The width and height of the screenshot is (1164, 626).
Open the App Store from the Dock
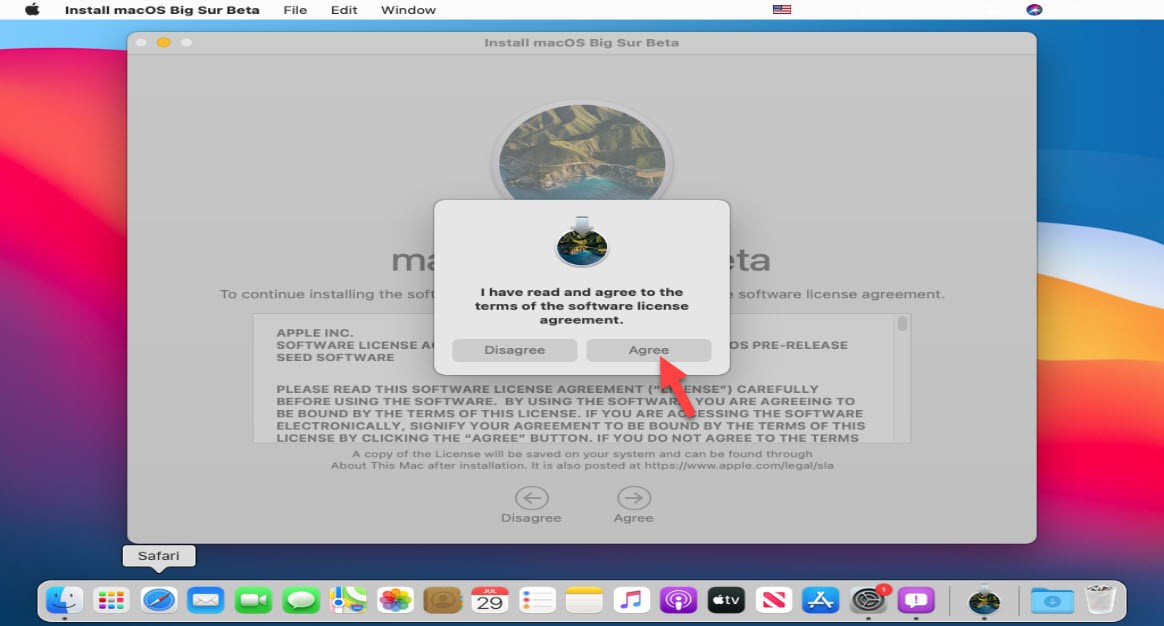[820, 600]
